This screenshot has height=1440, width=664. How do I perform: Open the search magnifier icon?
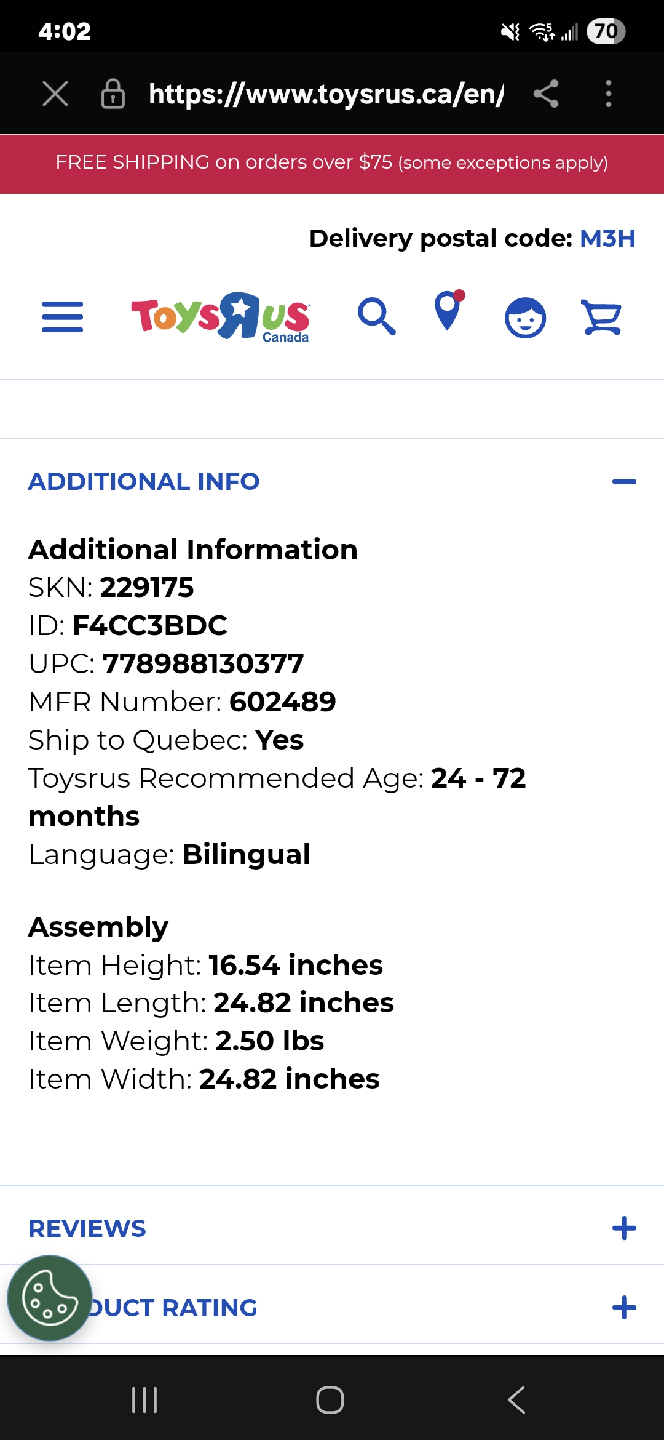[376, 317]
